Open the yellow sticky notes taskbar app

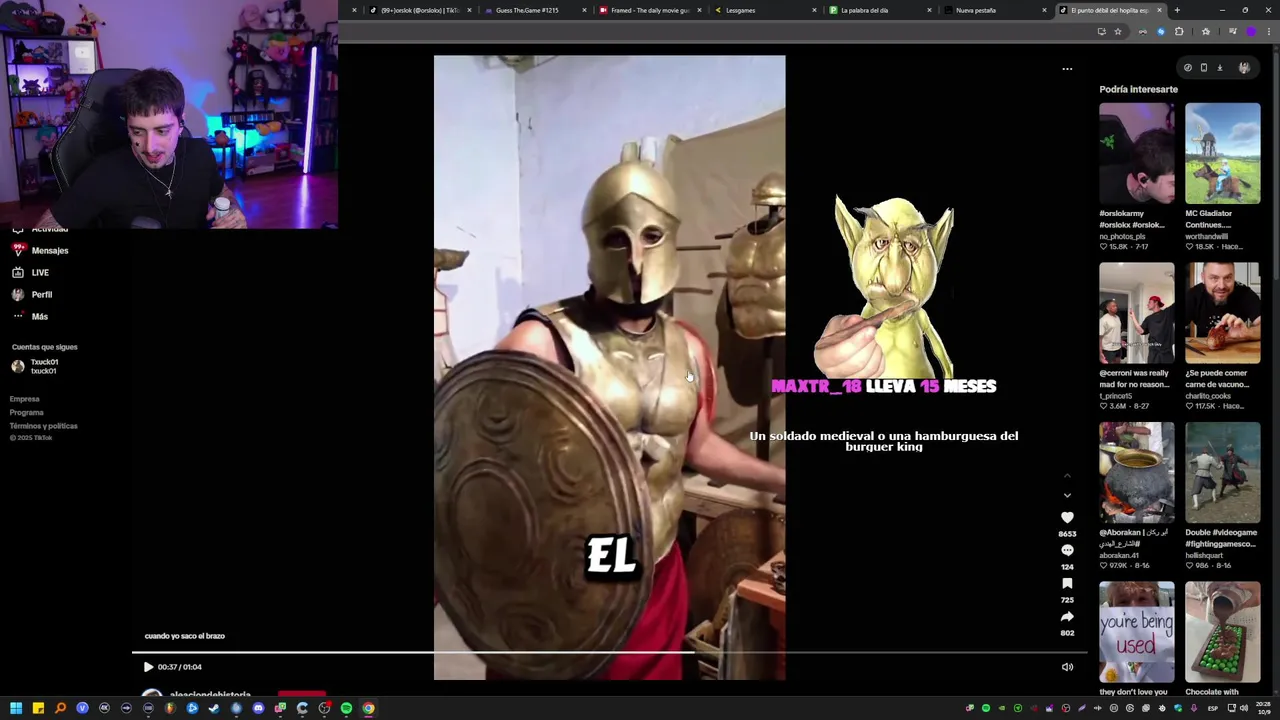point(38,708)
